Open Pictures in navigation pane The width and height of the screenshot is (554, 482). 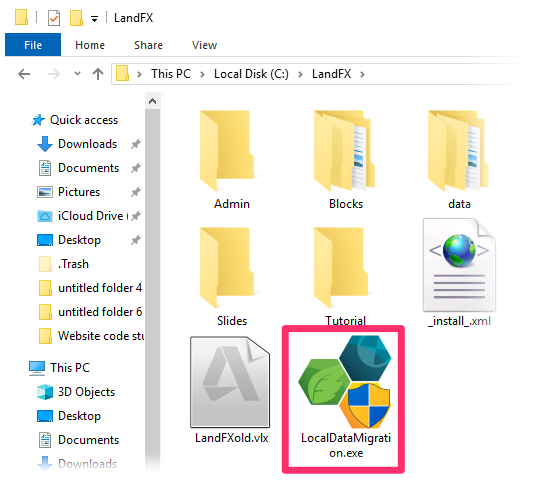click(79, 192)
